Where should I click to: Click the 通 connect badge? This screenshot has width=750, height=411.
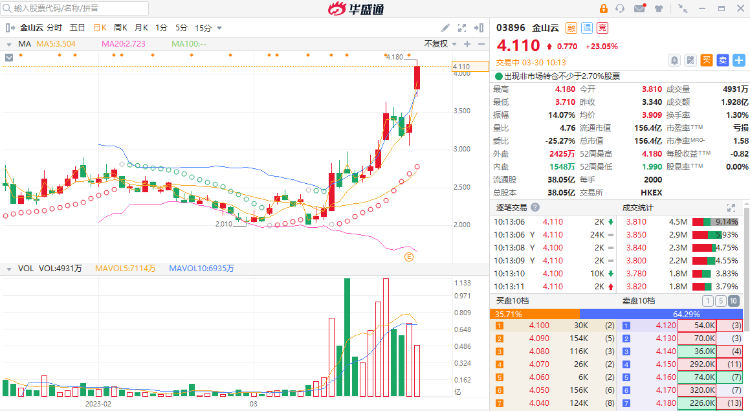(586, 28)
